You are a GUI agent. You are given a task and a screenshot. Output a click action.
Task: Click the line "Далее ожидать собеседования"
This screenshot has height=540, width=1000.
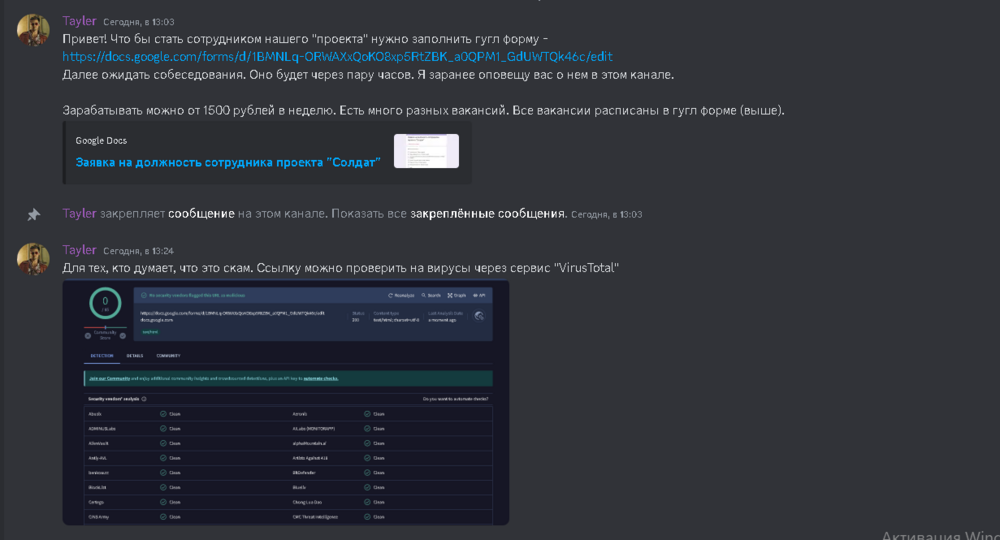[368, 75]
